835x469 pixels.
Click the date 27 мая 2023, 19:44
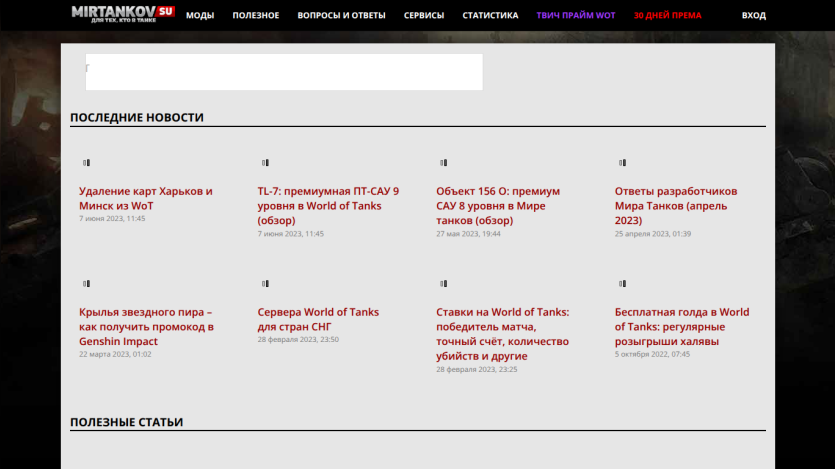pyautogui.click(x=468, y=233)
